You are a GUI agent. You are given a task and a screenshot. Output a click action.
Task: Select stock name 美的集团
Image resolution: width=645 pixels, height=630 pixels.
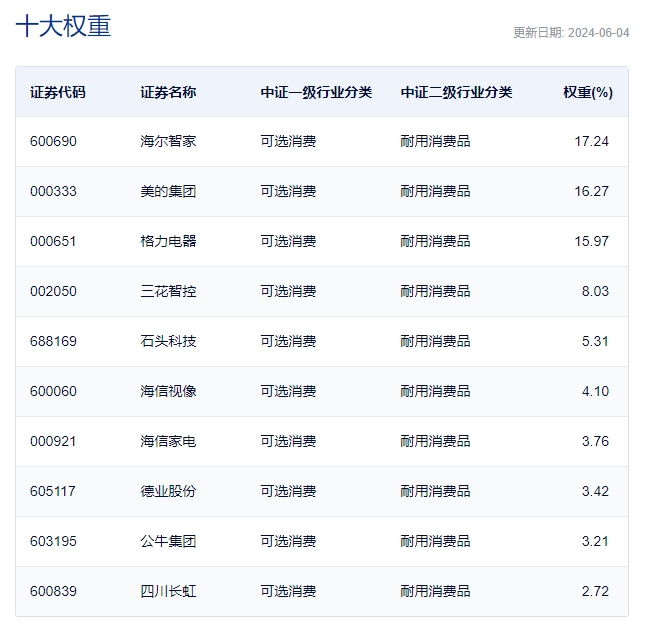[x=168, y=191]
